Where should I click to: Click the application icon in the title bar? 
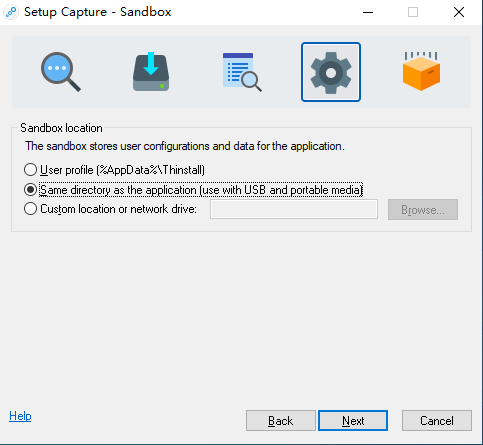pyautogui.click(x=11, y=12)
